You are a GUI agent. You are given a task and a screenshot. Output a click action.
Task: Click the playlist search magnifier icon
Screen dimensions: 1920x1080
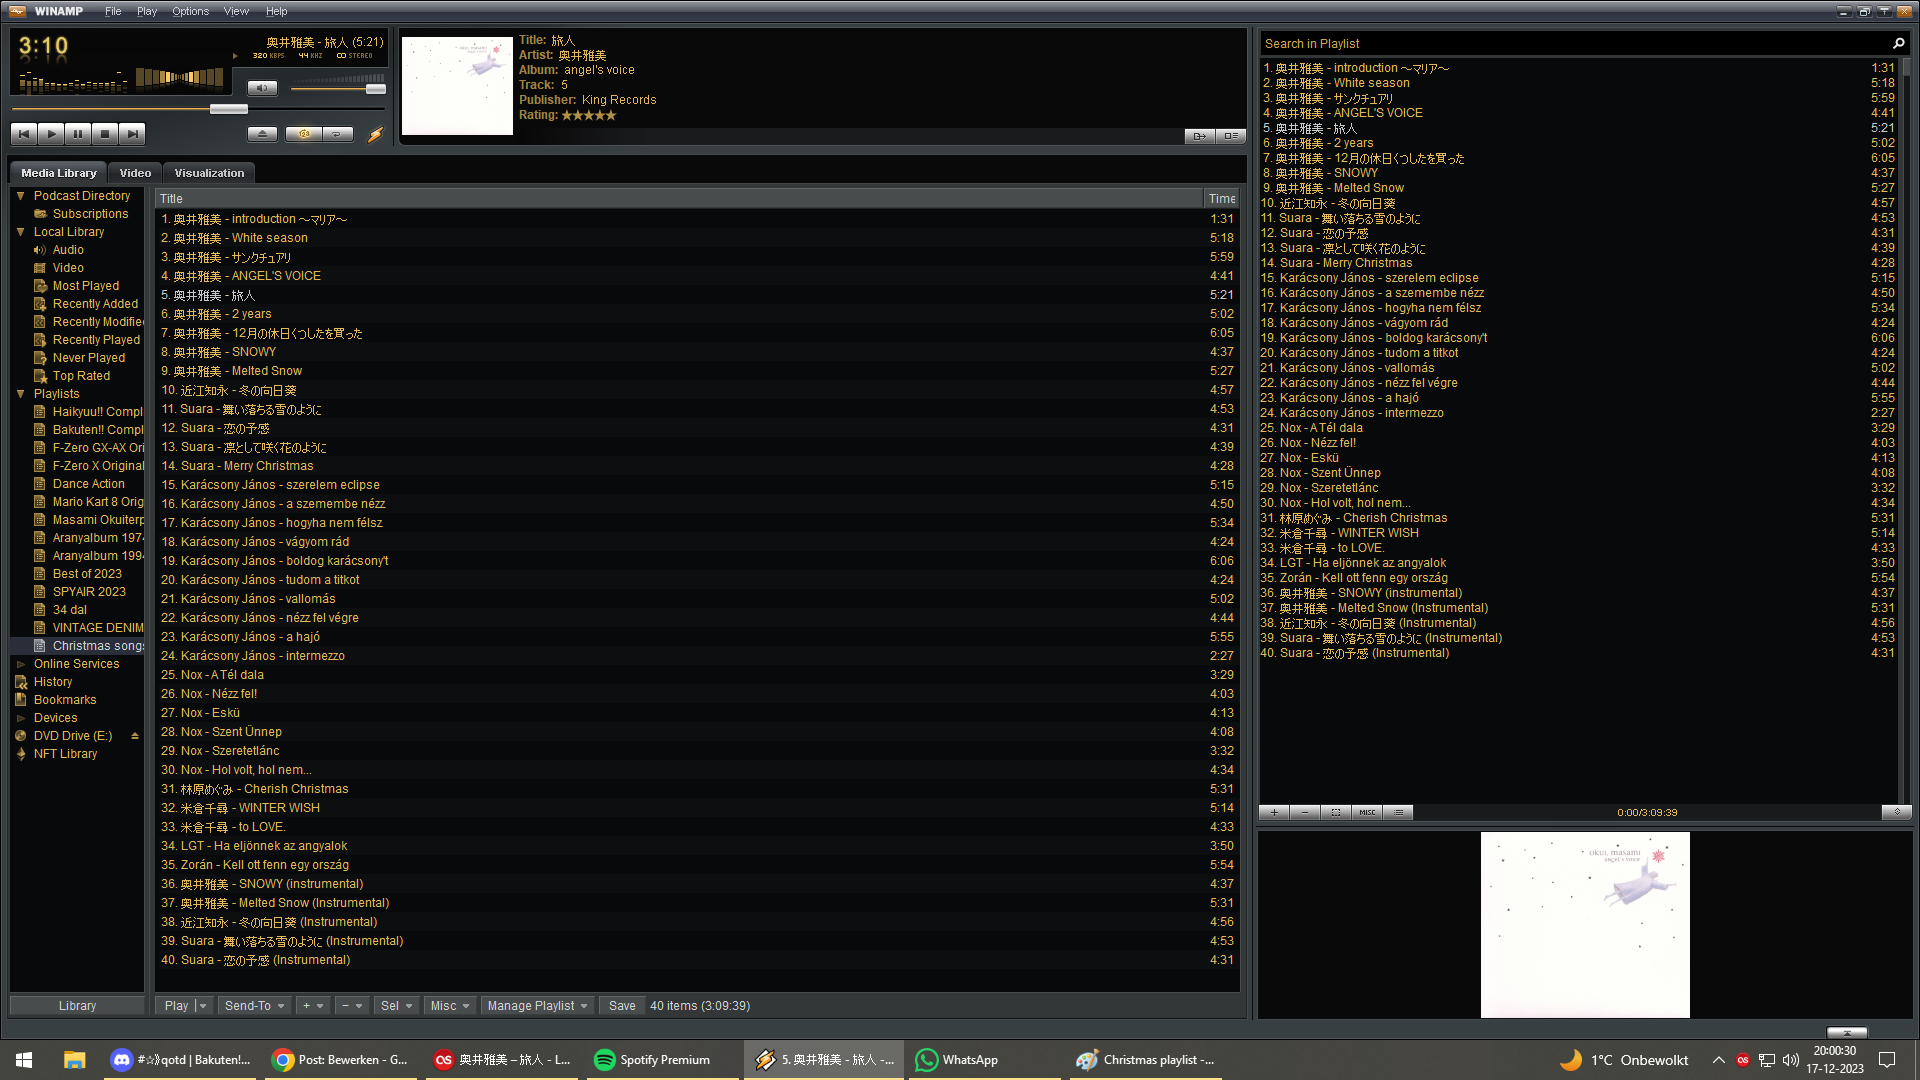click(1898, 43)
